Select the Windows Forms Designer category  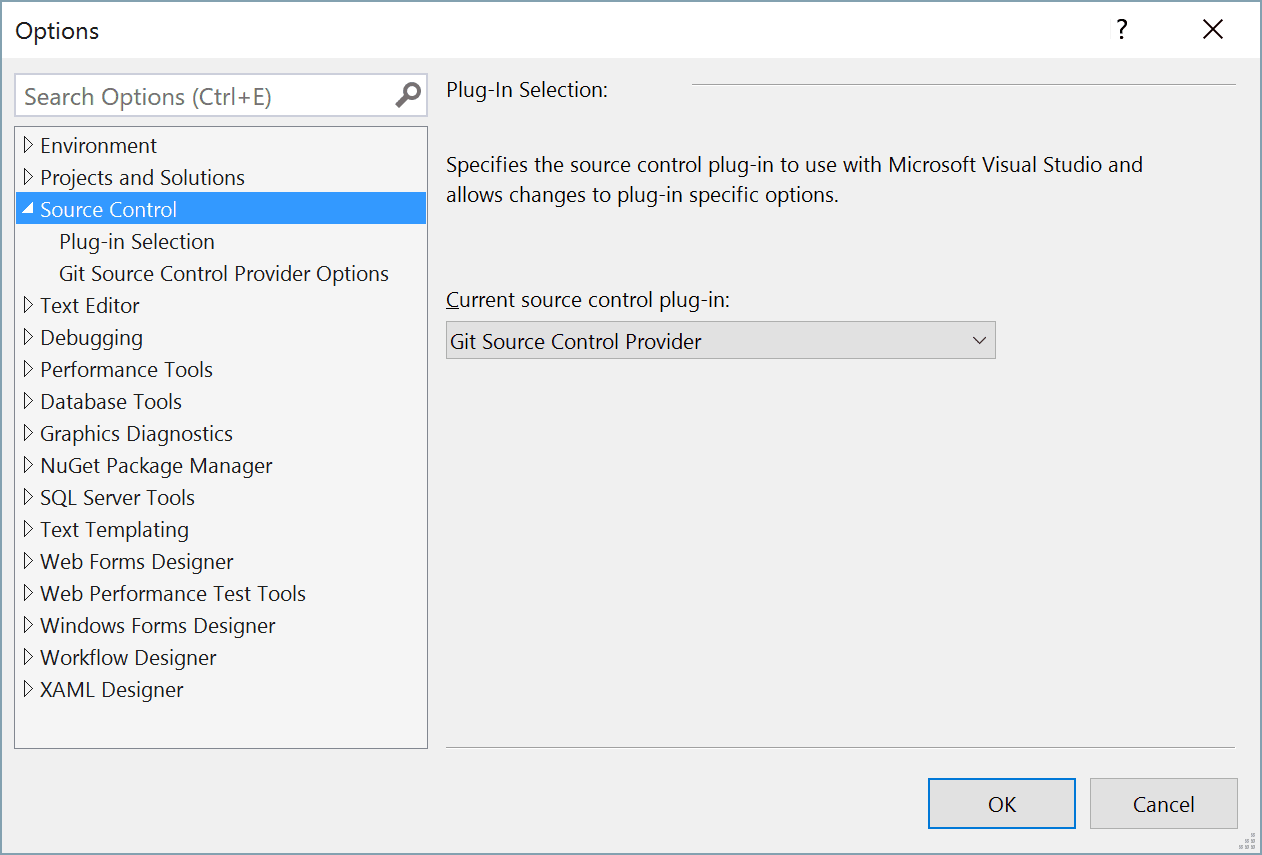pos(157,626)
